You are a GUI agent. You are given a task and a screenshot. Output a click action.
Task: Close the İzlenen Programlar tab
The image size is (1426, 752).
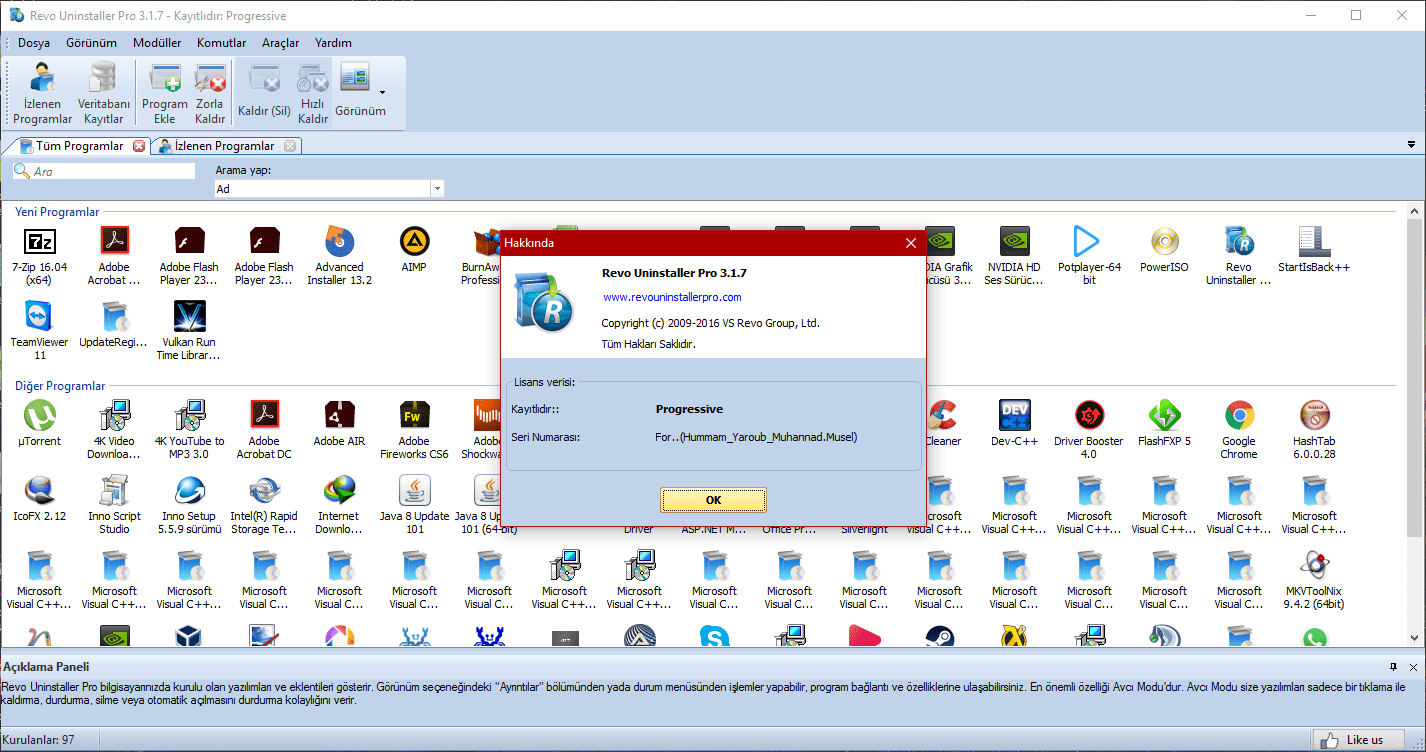(290, 146)
